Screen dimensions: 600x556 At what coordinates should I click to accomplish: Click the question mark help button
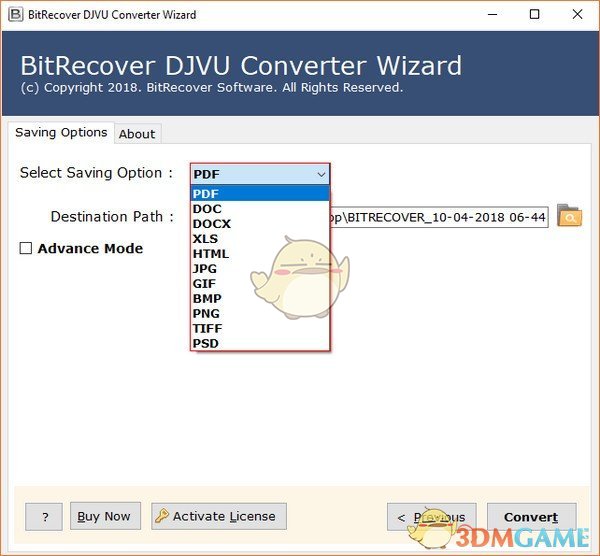pos(44,517)
